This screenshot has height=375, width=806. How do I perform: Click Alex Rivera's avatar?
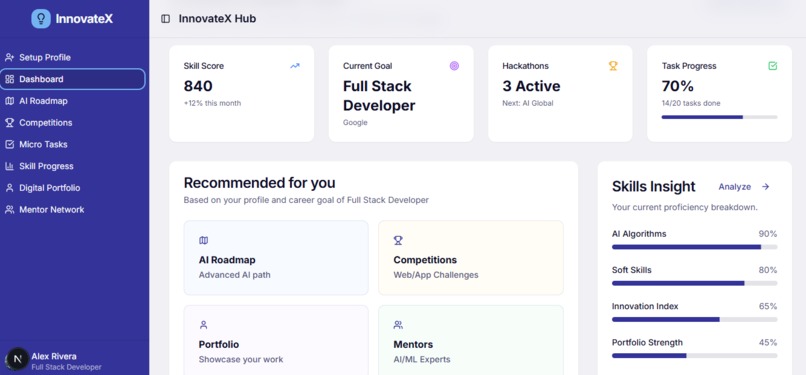[x=17, y=359]
